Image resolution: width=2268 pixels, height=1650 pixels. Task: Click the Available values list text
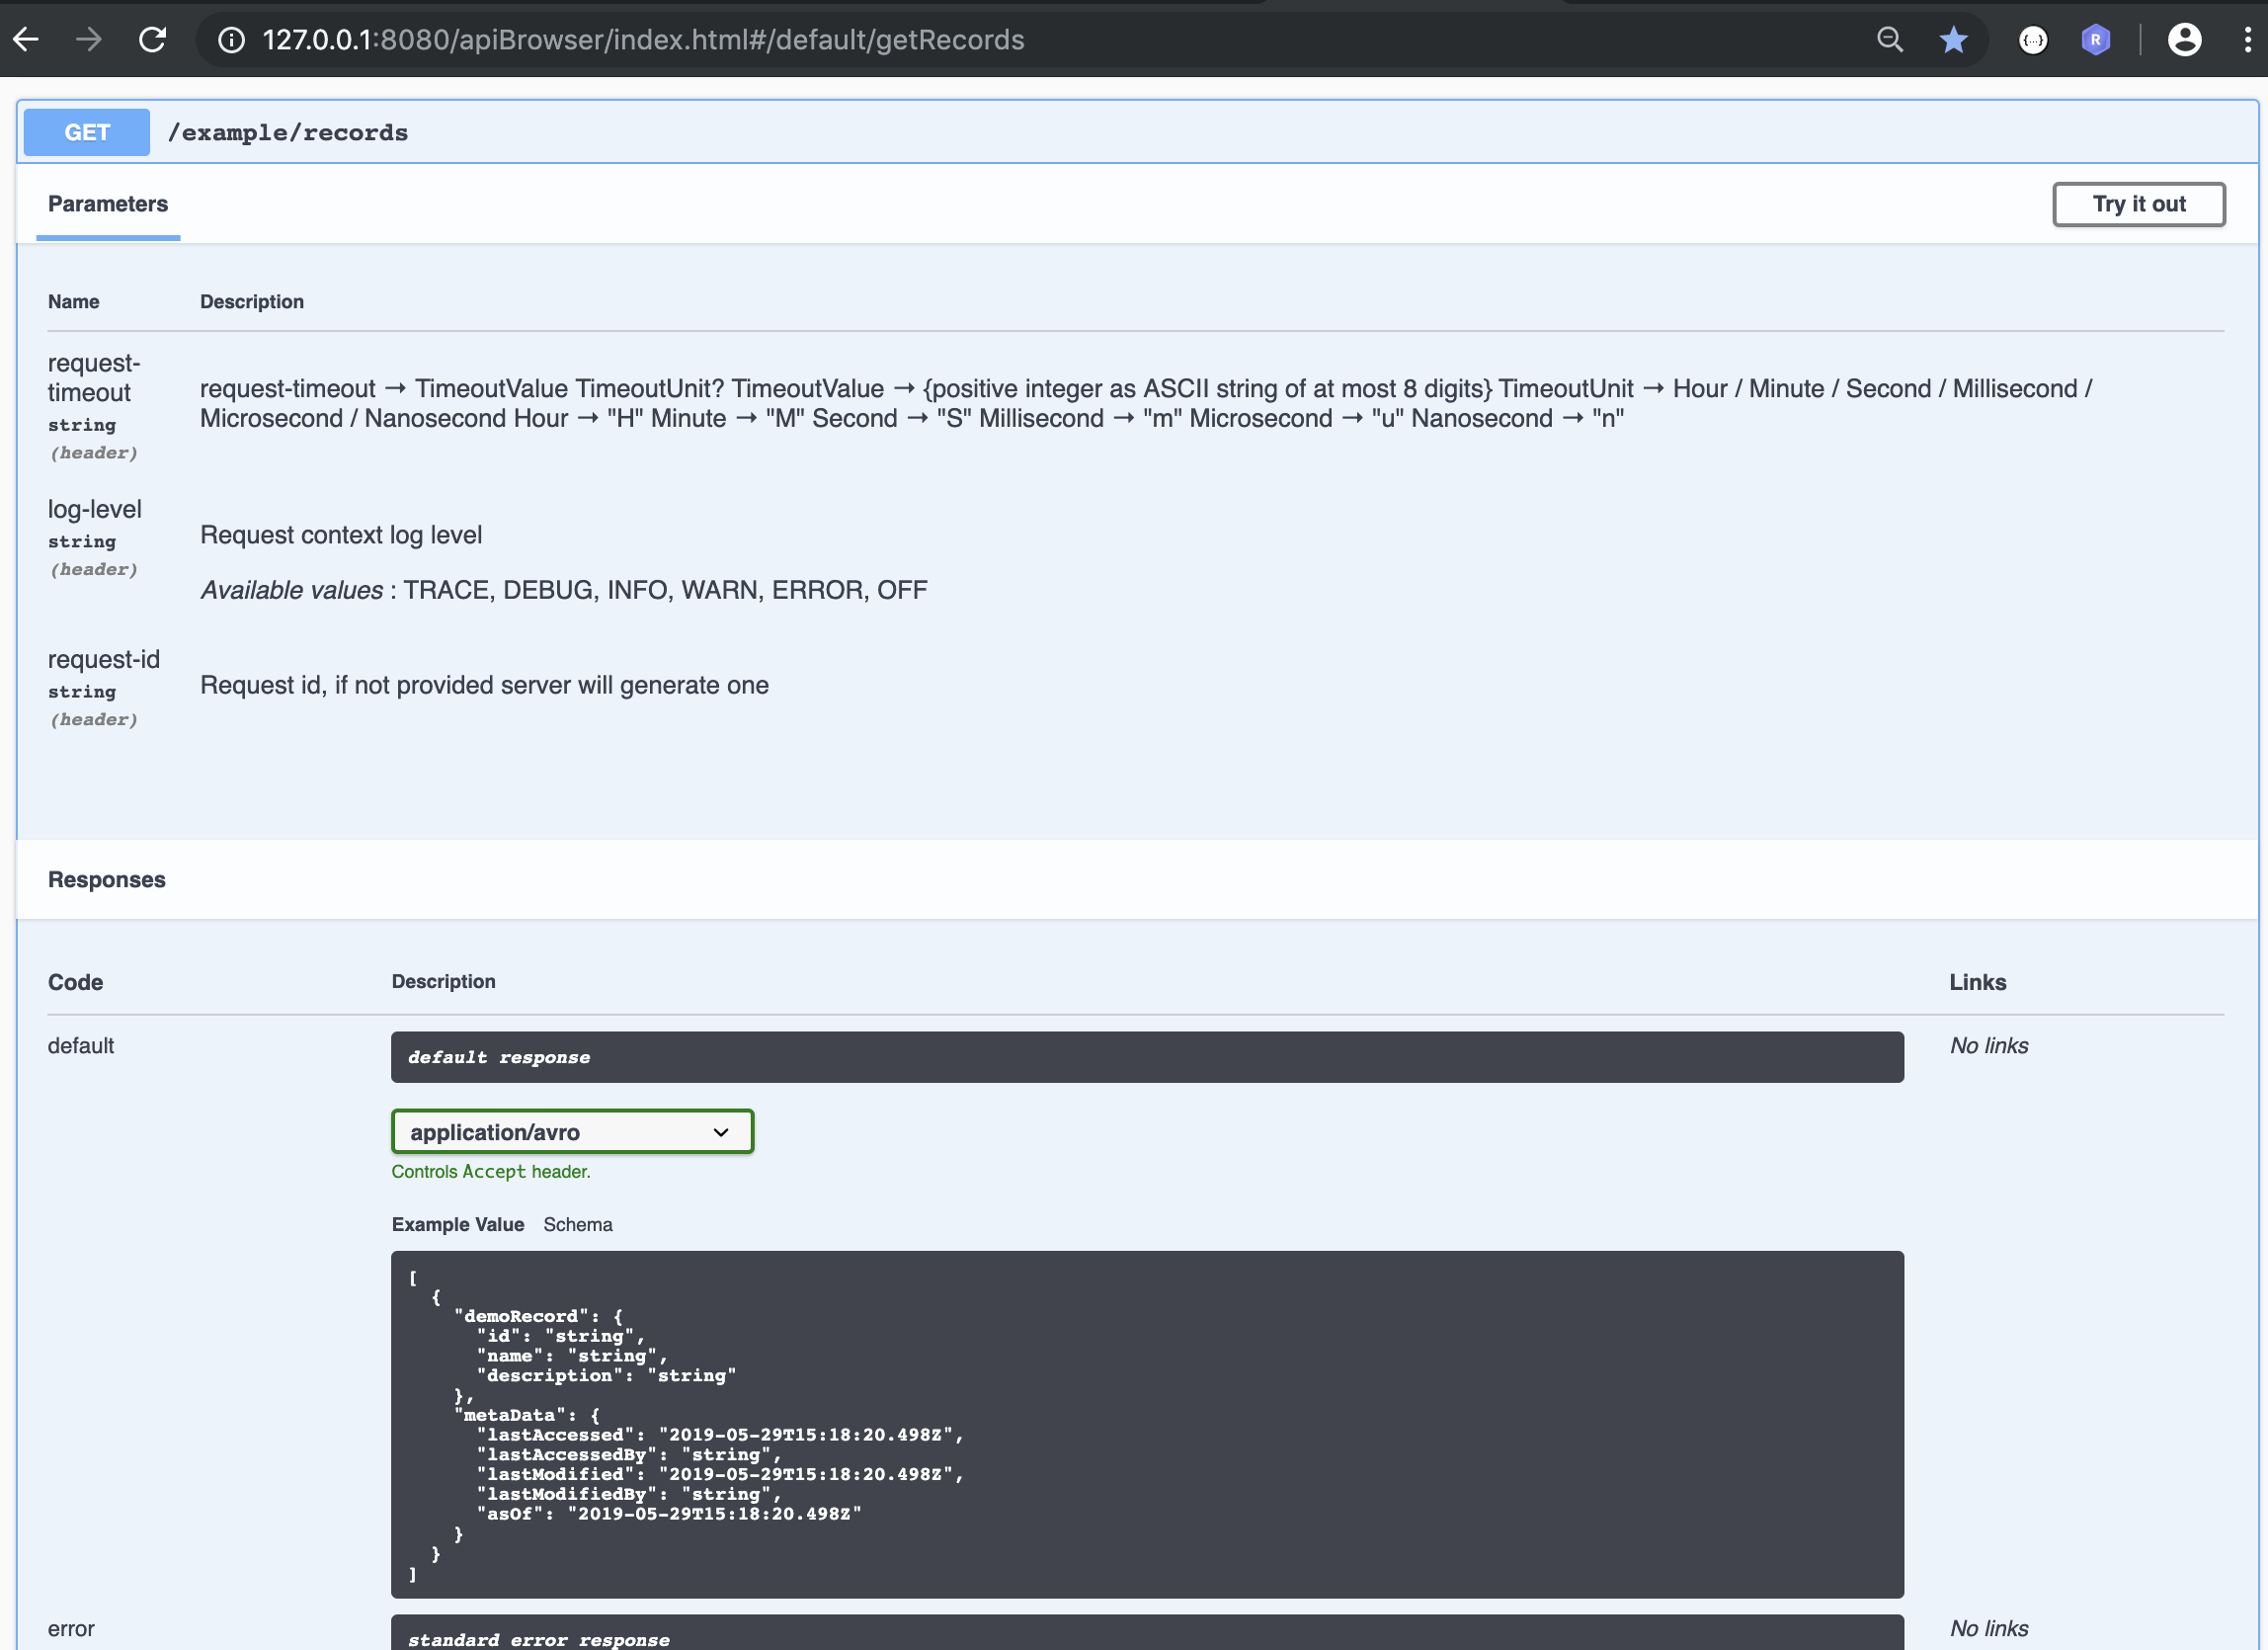[x=564, y=590]
